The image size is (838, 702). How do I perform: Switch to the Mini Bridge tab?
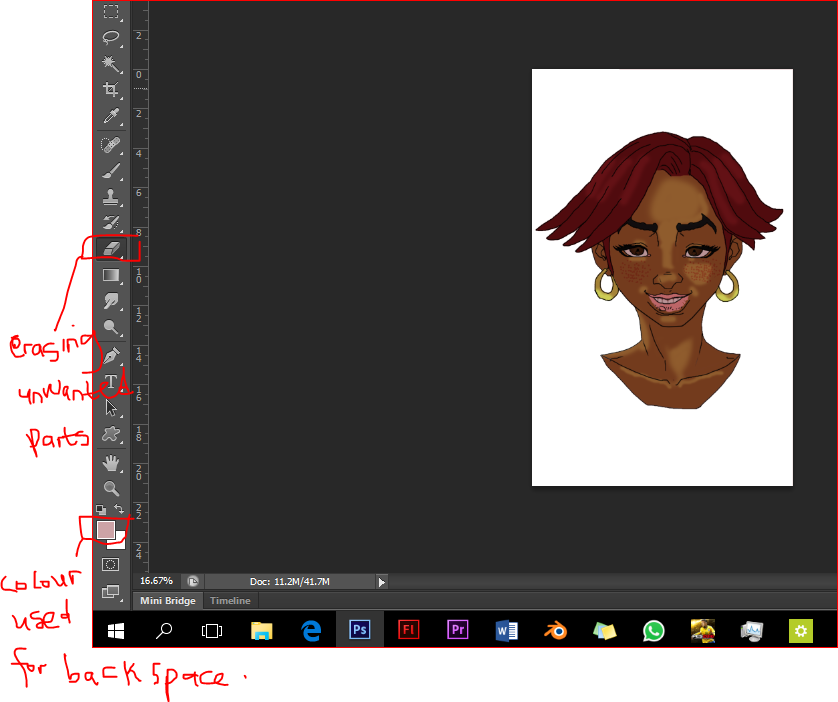click(x=168, y=600)
